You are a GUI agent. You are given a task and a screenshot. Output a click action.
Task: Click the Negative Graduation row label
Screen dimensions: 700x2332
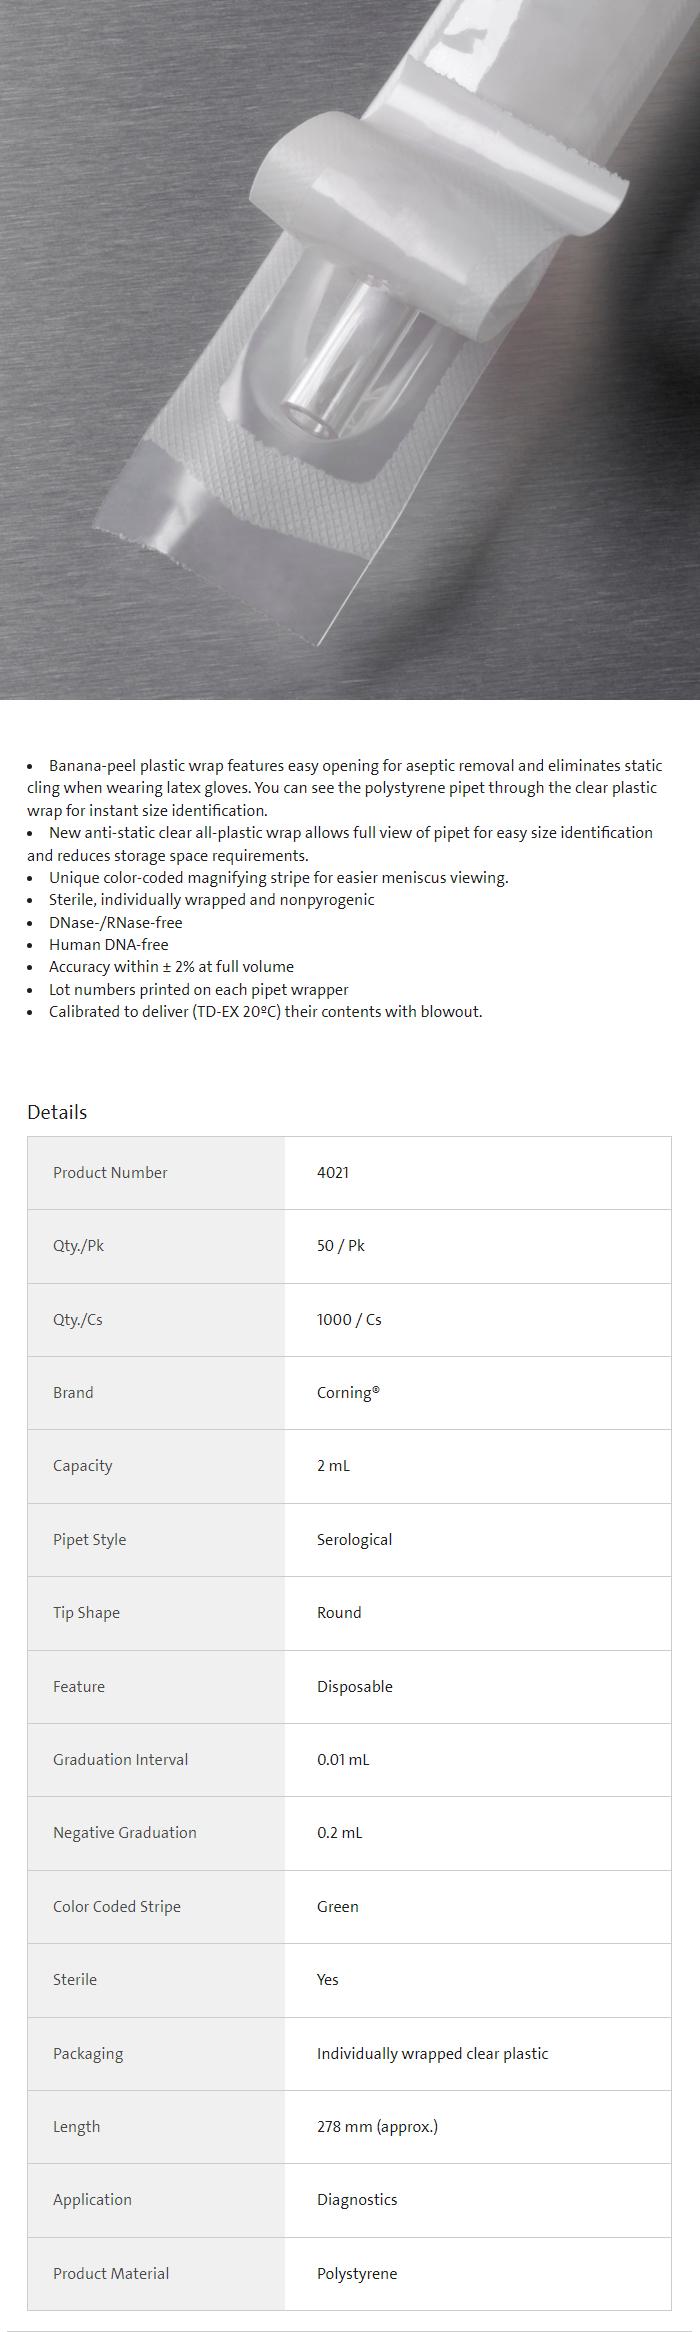tap(125, 1832)
